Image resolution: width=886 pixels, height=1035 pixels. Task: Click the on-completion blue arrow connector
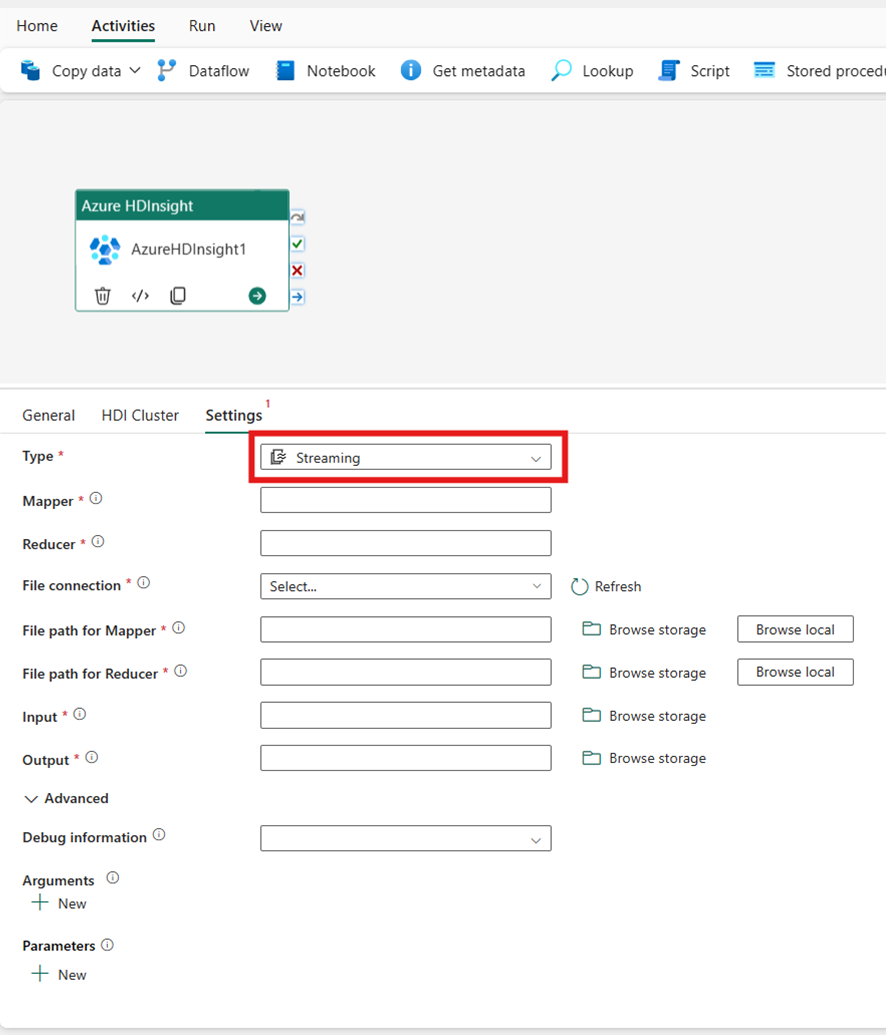[x=298, y=296]
